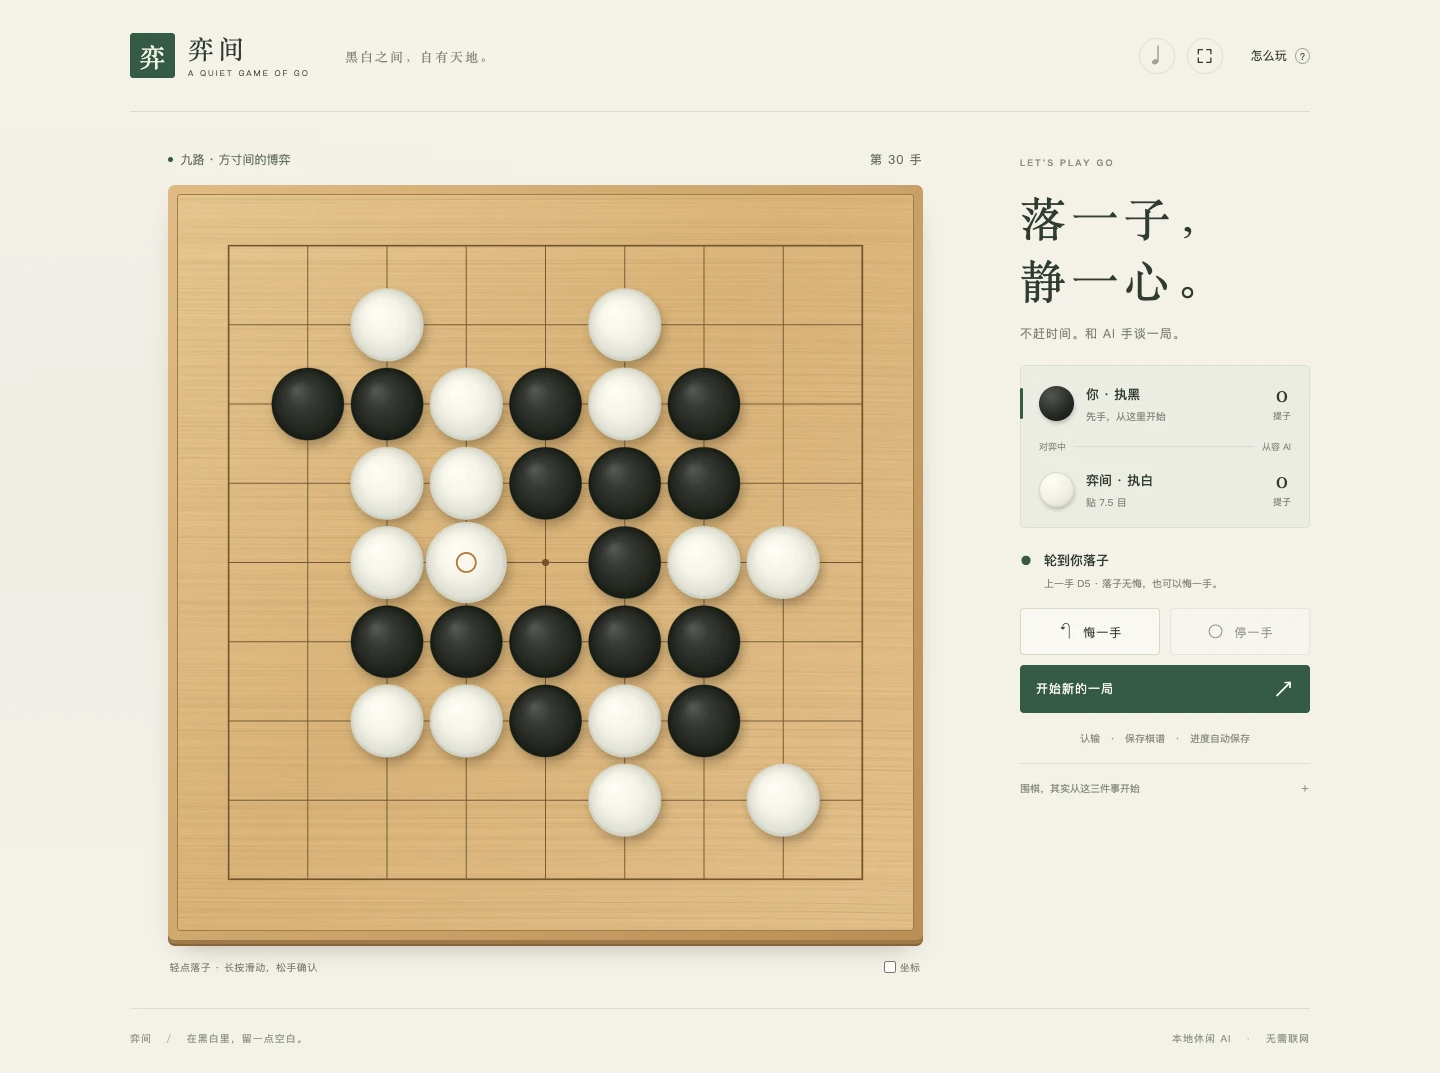Save the game record with 保存棋谱
Image resolution: width=1440 pixels, height=1073 pixels.
pyautogui.click(x=1145, y=739)
